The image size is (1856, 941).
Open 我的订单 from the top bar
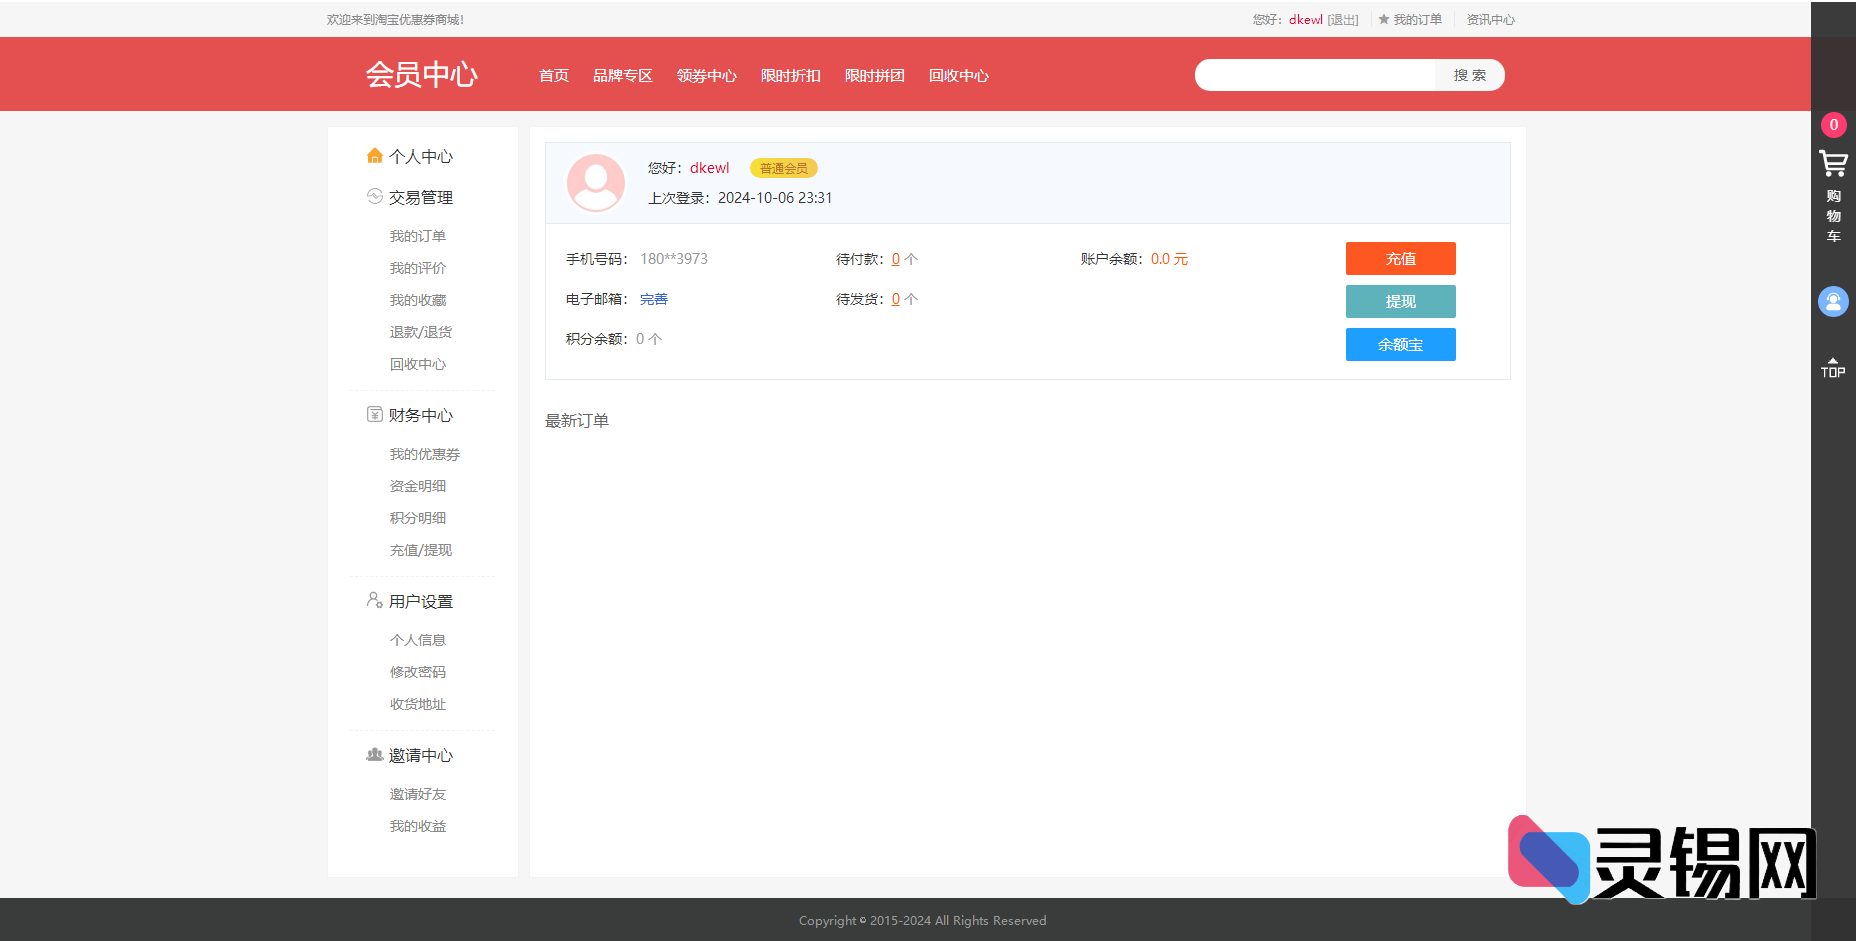(x=1417, y=19)
